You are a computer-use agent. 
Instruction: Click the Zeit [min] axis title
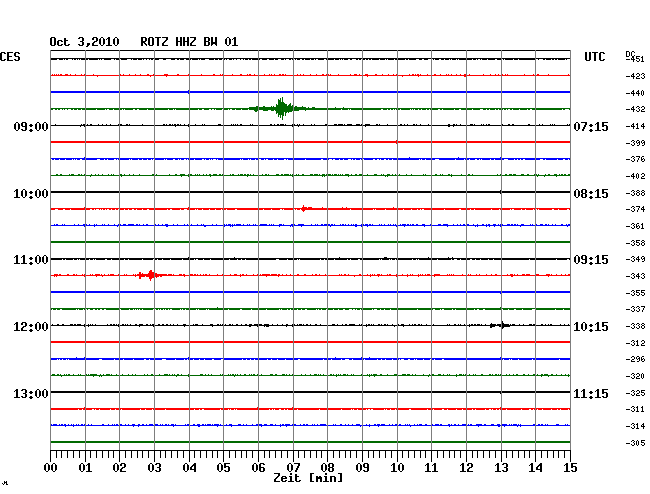point(308,478)
